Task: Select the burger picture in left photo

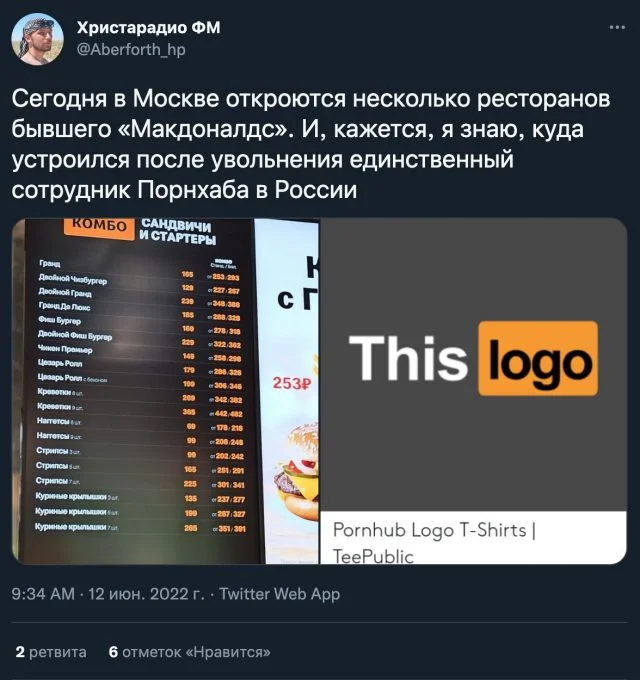Action: 296,473
